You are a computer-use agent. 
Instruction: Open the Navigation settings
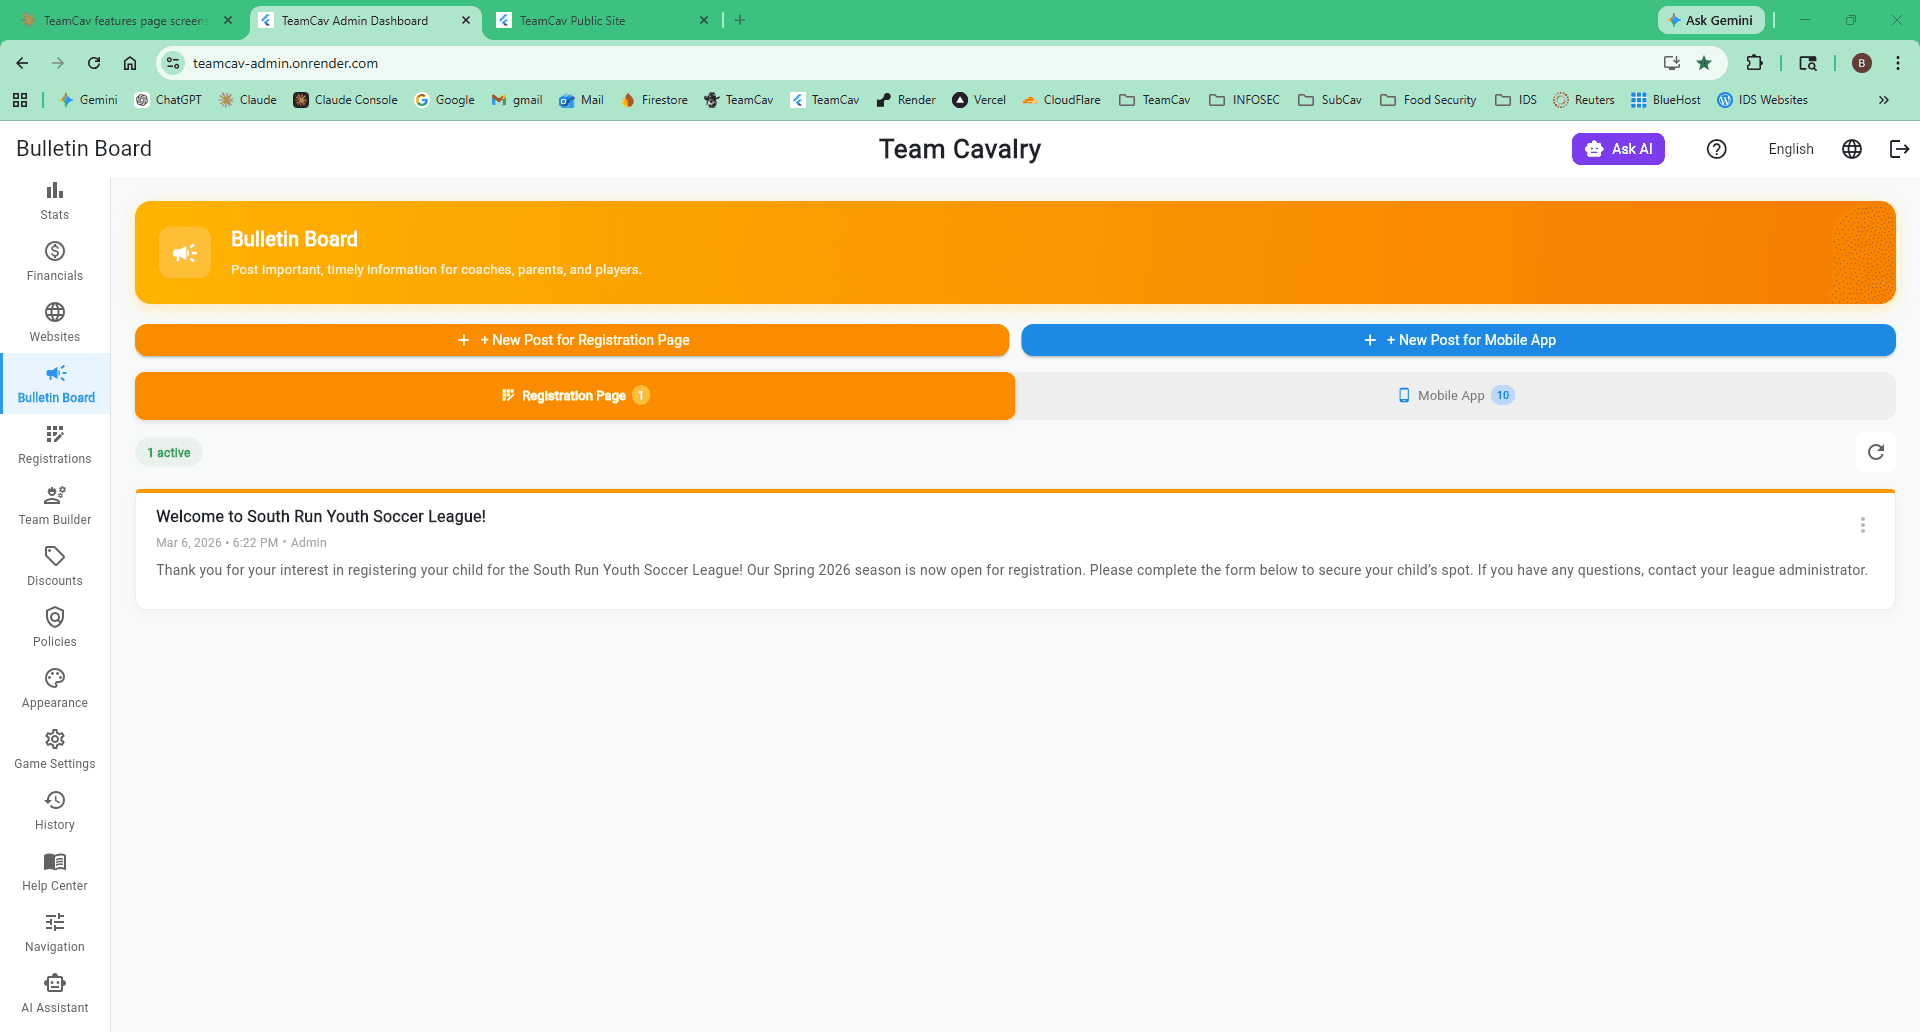(55, 932)
